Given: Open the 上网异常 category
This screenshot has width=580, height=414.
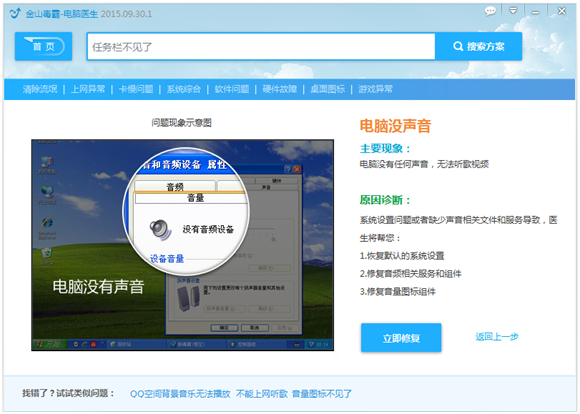Looking at the screenshot, I should (88, 89).
